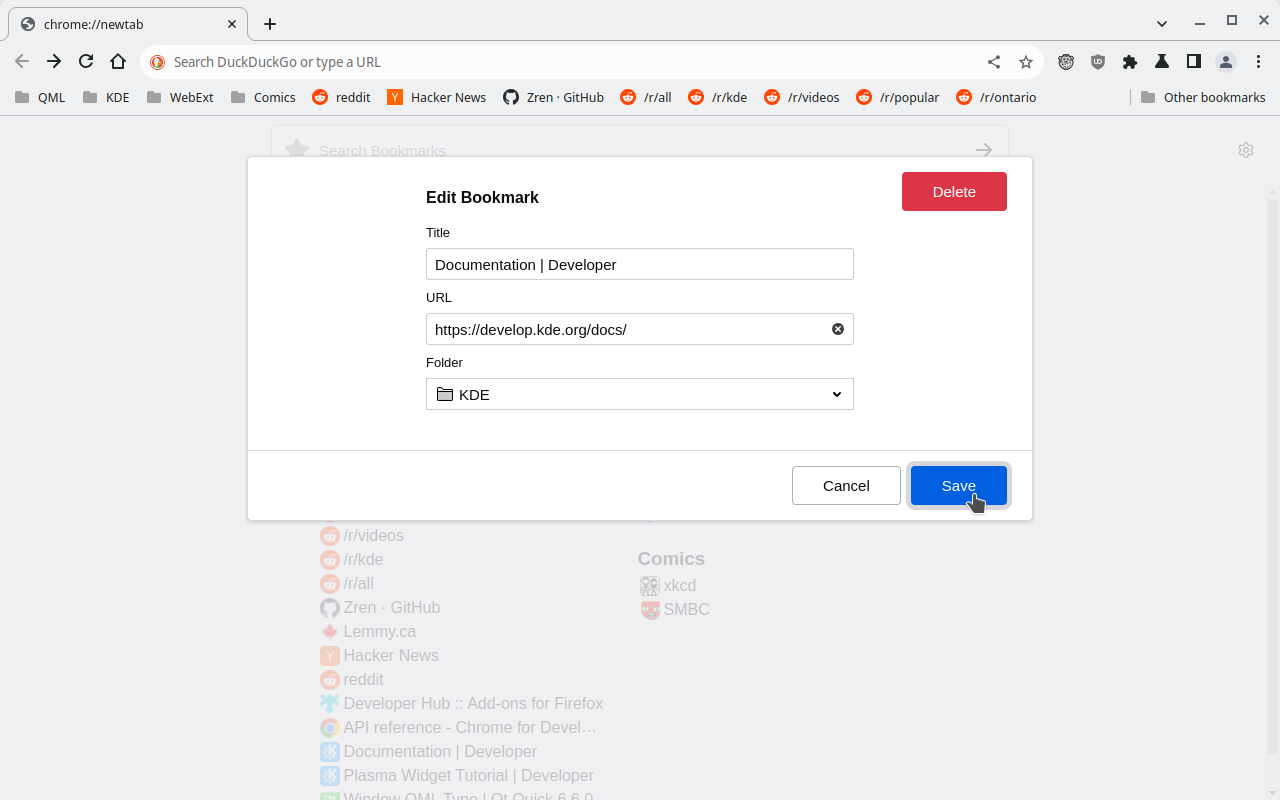
Task: Click inside the Title input field
Action: pos(639,264)
